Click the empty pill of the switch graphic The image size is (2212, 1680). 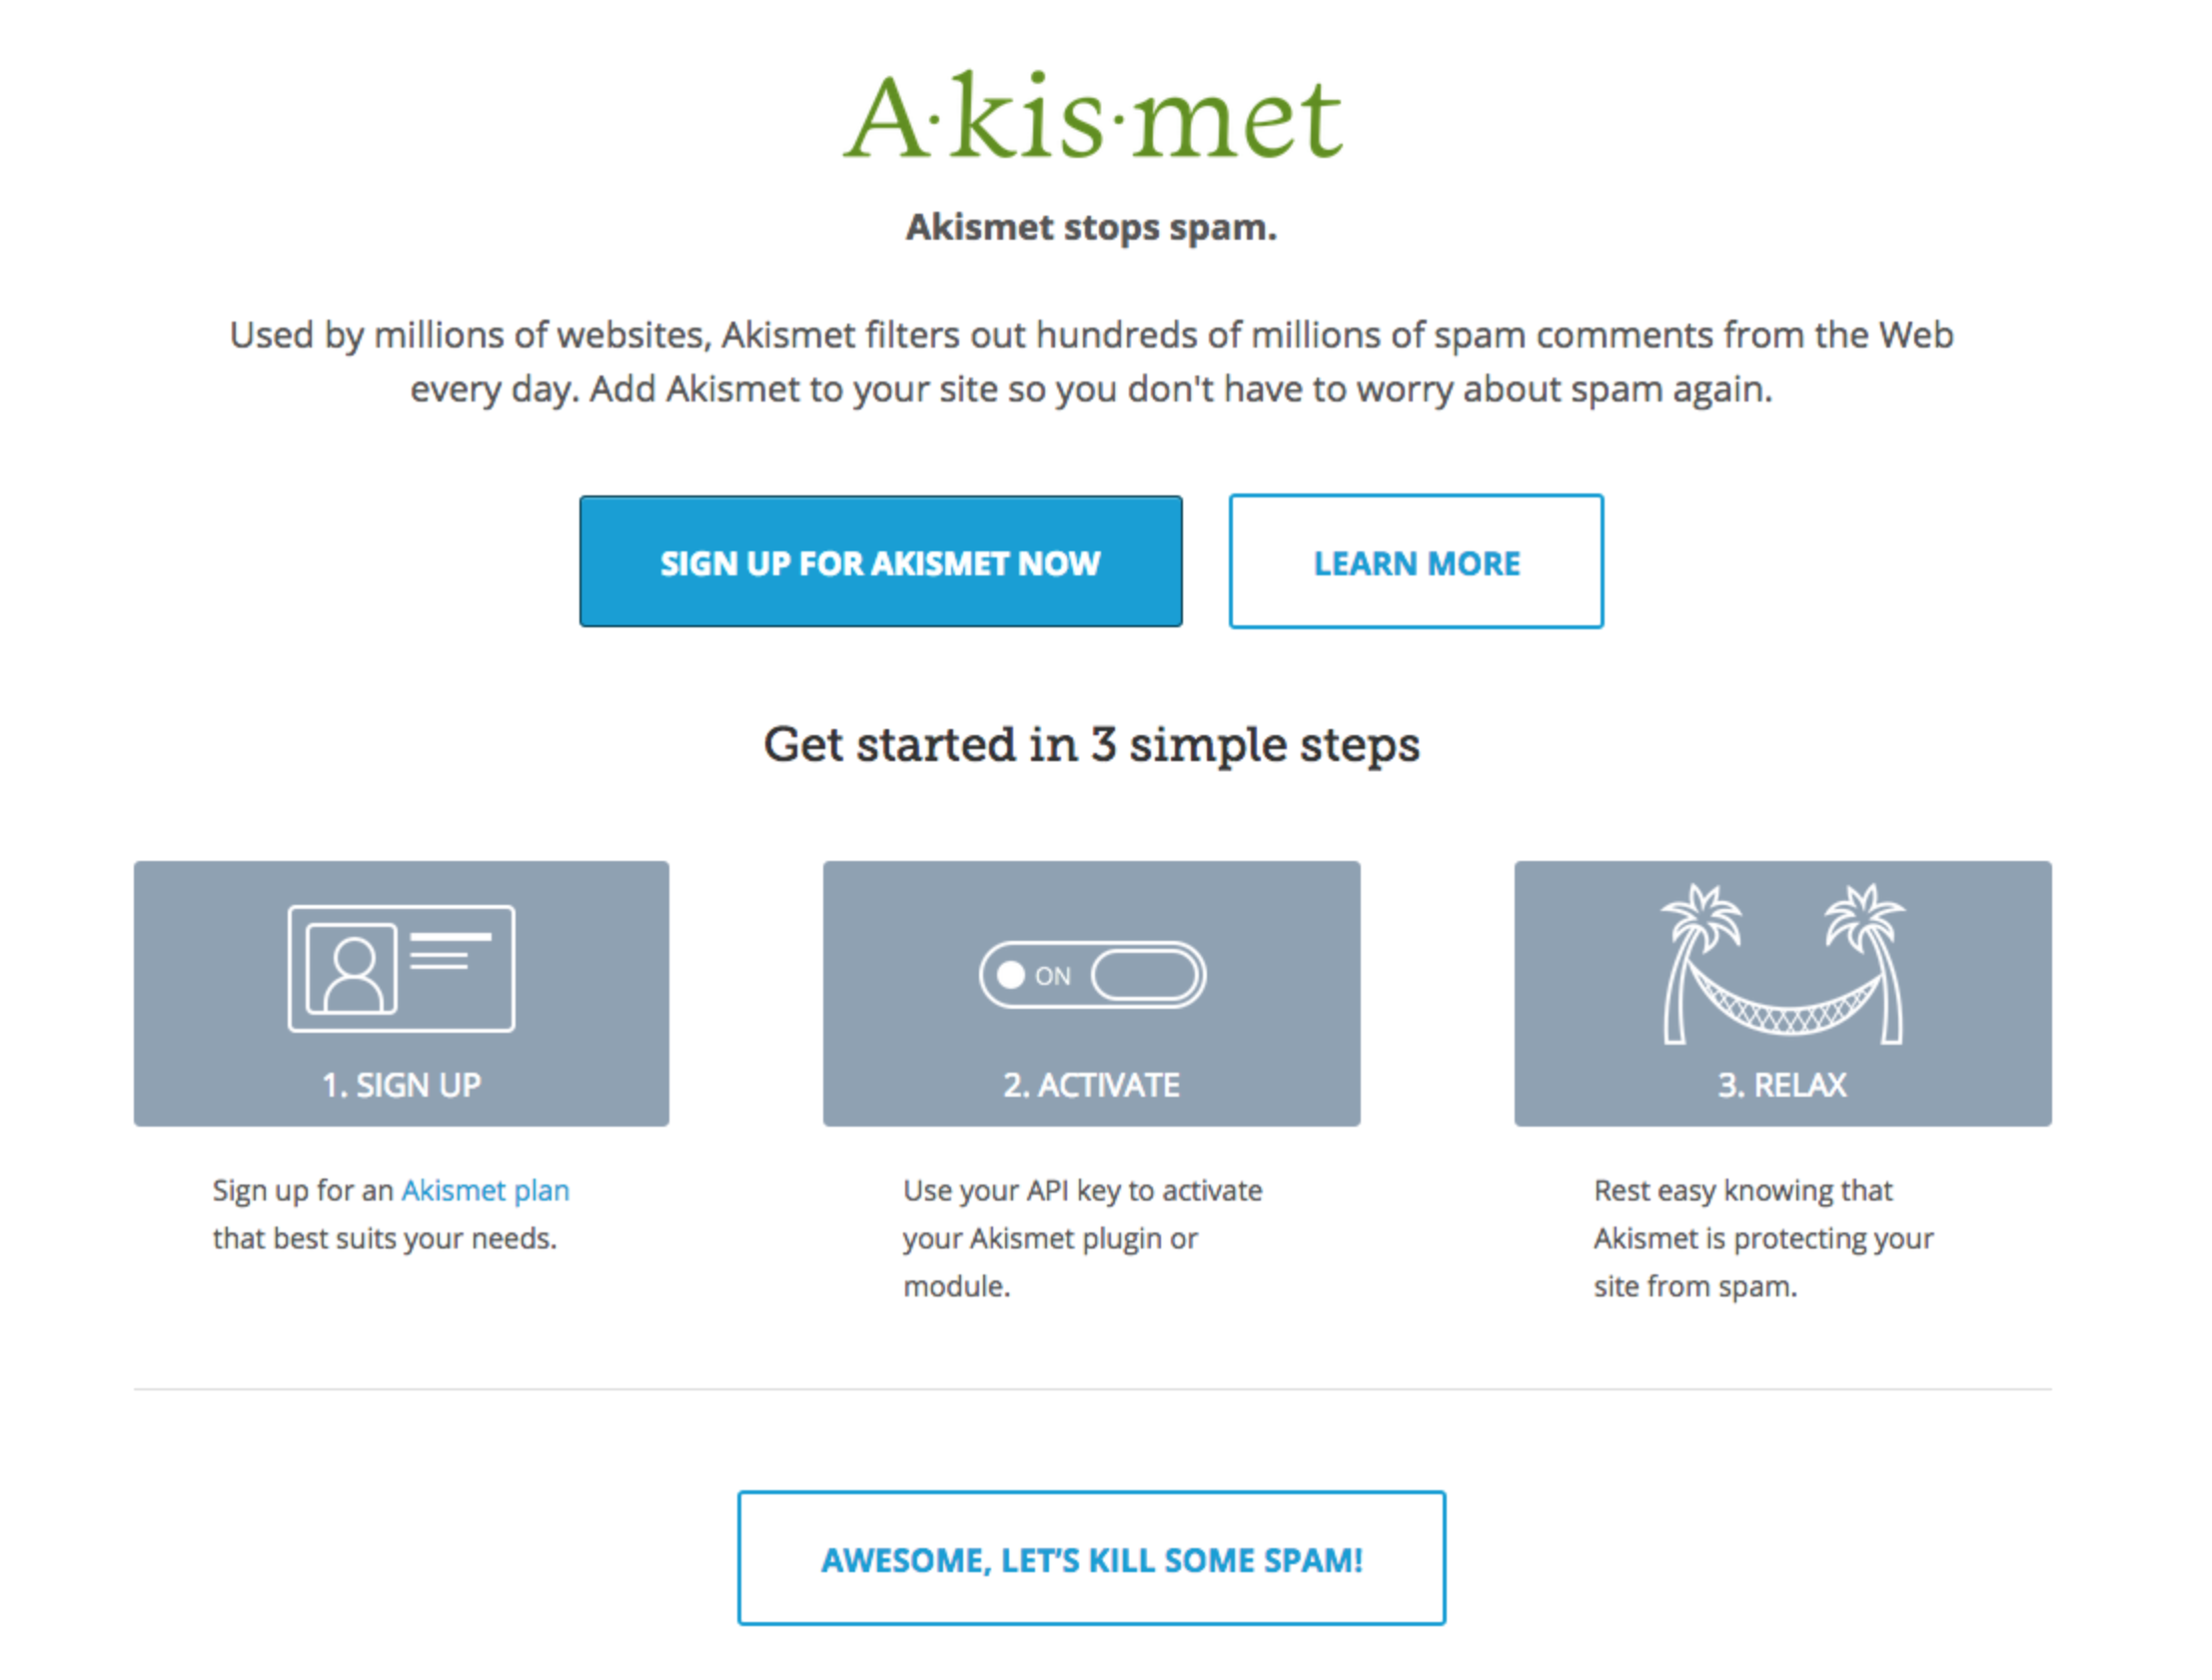(1145, 975)
